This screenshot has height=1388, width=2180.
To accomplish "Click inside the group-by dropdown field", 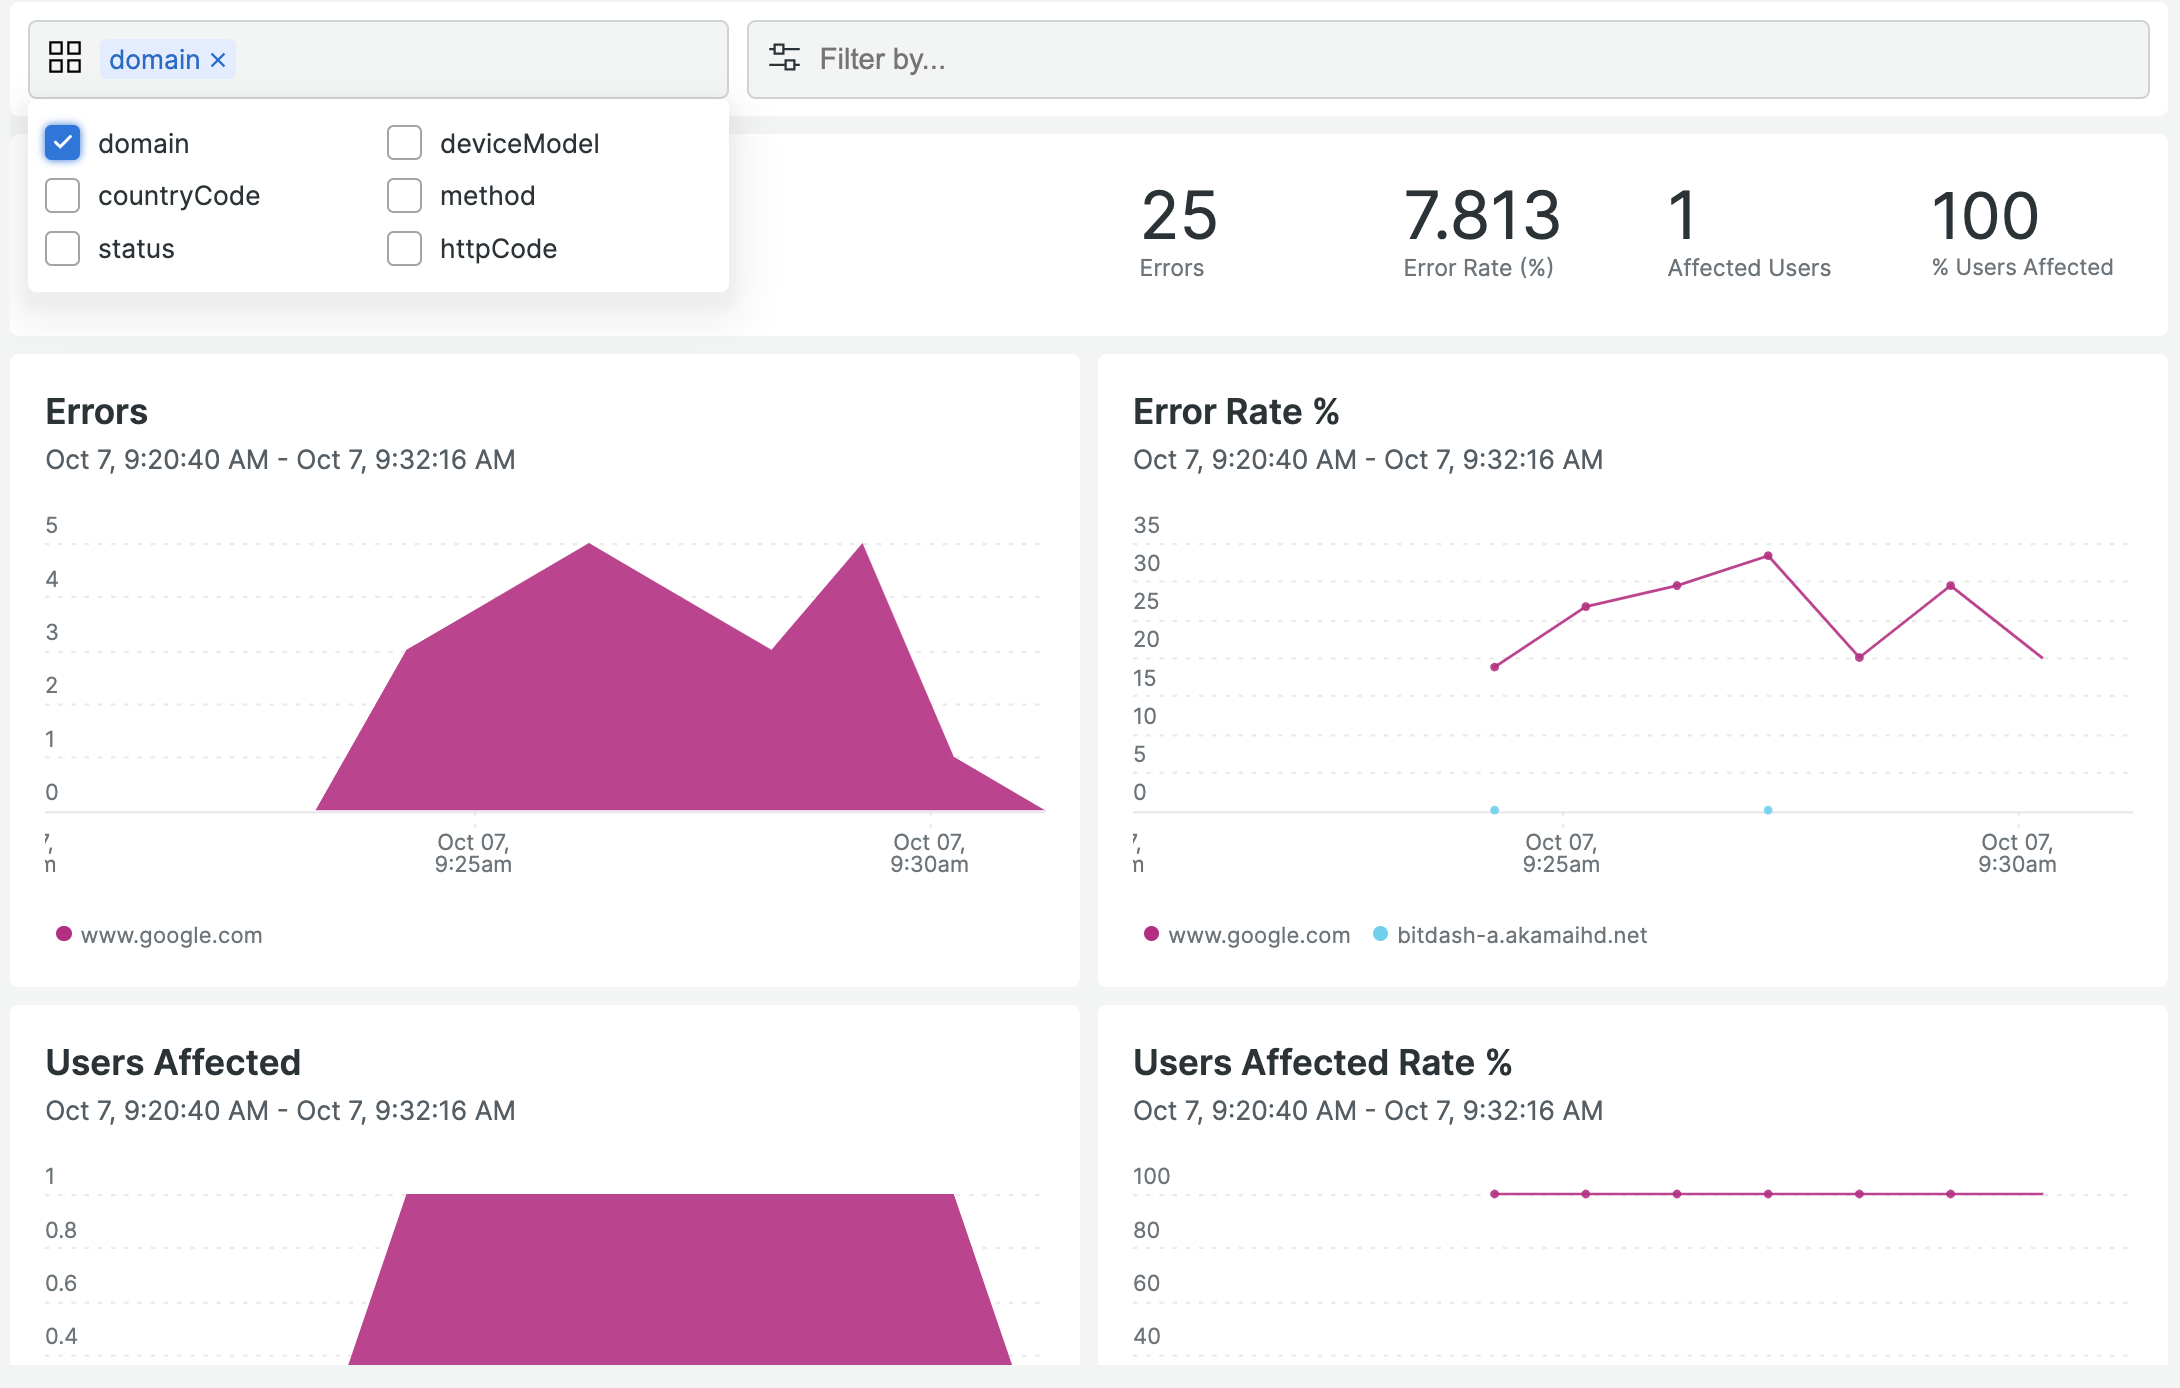I will tap(378, 59).
